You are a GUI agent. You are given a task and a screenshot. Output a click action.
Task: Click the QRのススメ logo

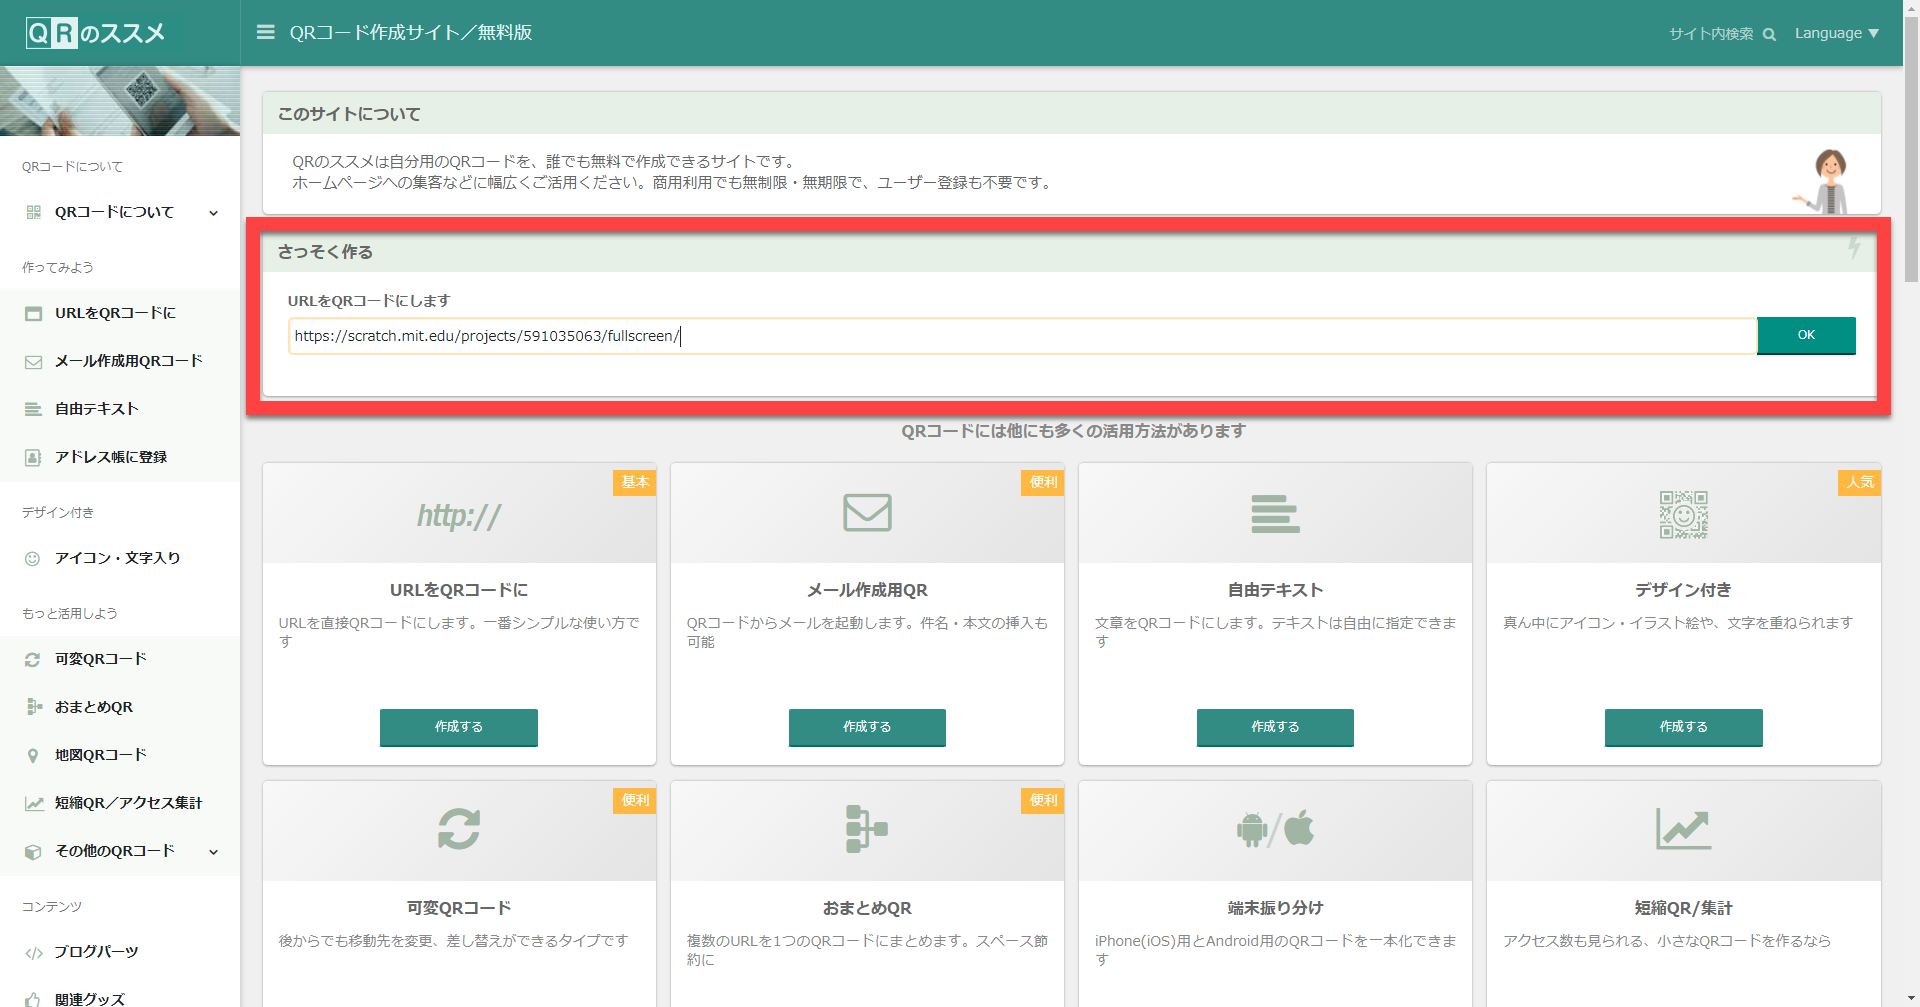coord(96,33)
